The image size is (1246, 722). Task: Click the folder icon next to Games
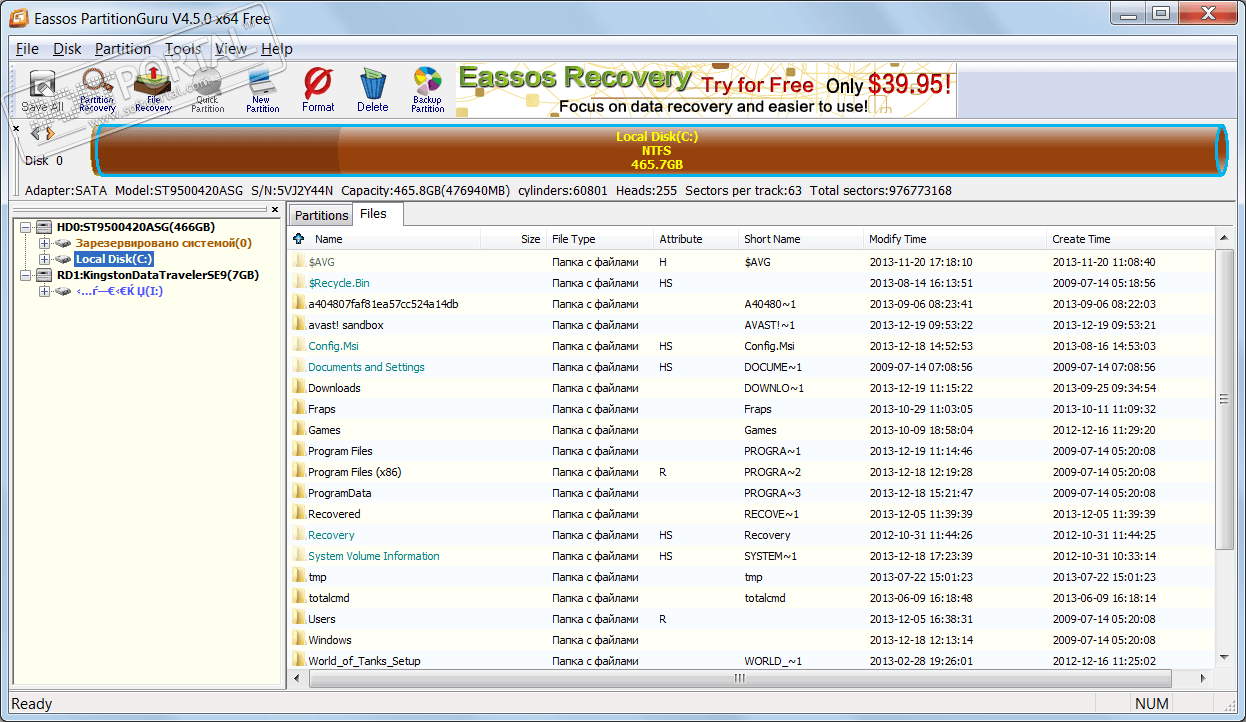click(298, 429)
